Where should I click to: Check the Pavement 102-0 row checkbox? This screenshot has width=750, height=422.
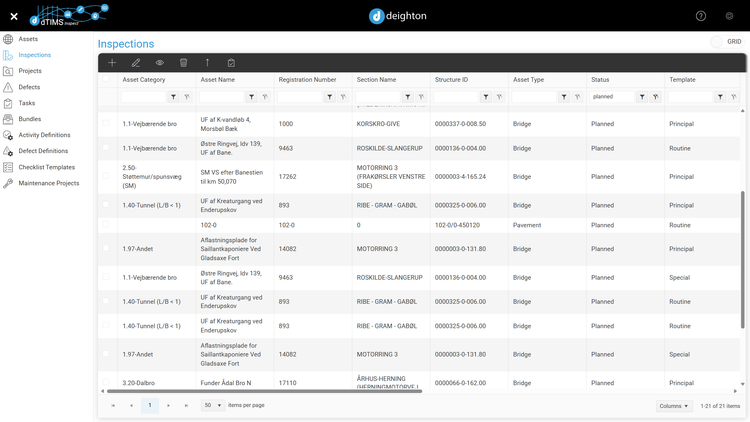[106, 224]
